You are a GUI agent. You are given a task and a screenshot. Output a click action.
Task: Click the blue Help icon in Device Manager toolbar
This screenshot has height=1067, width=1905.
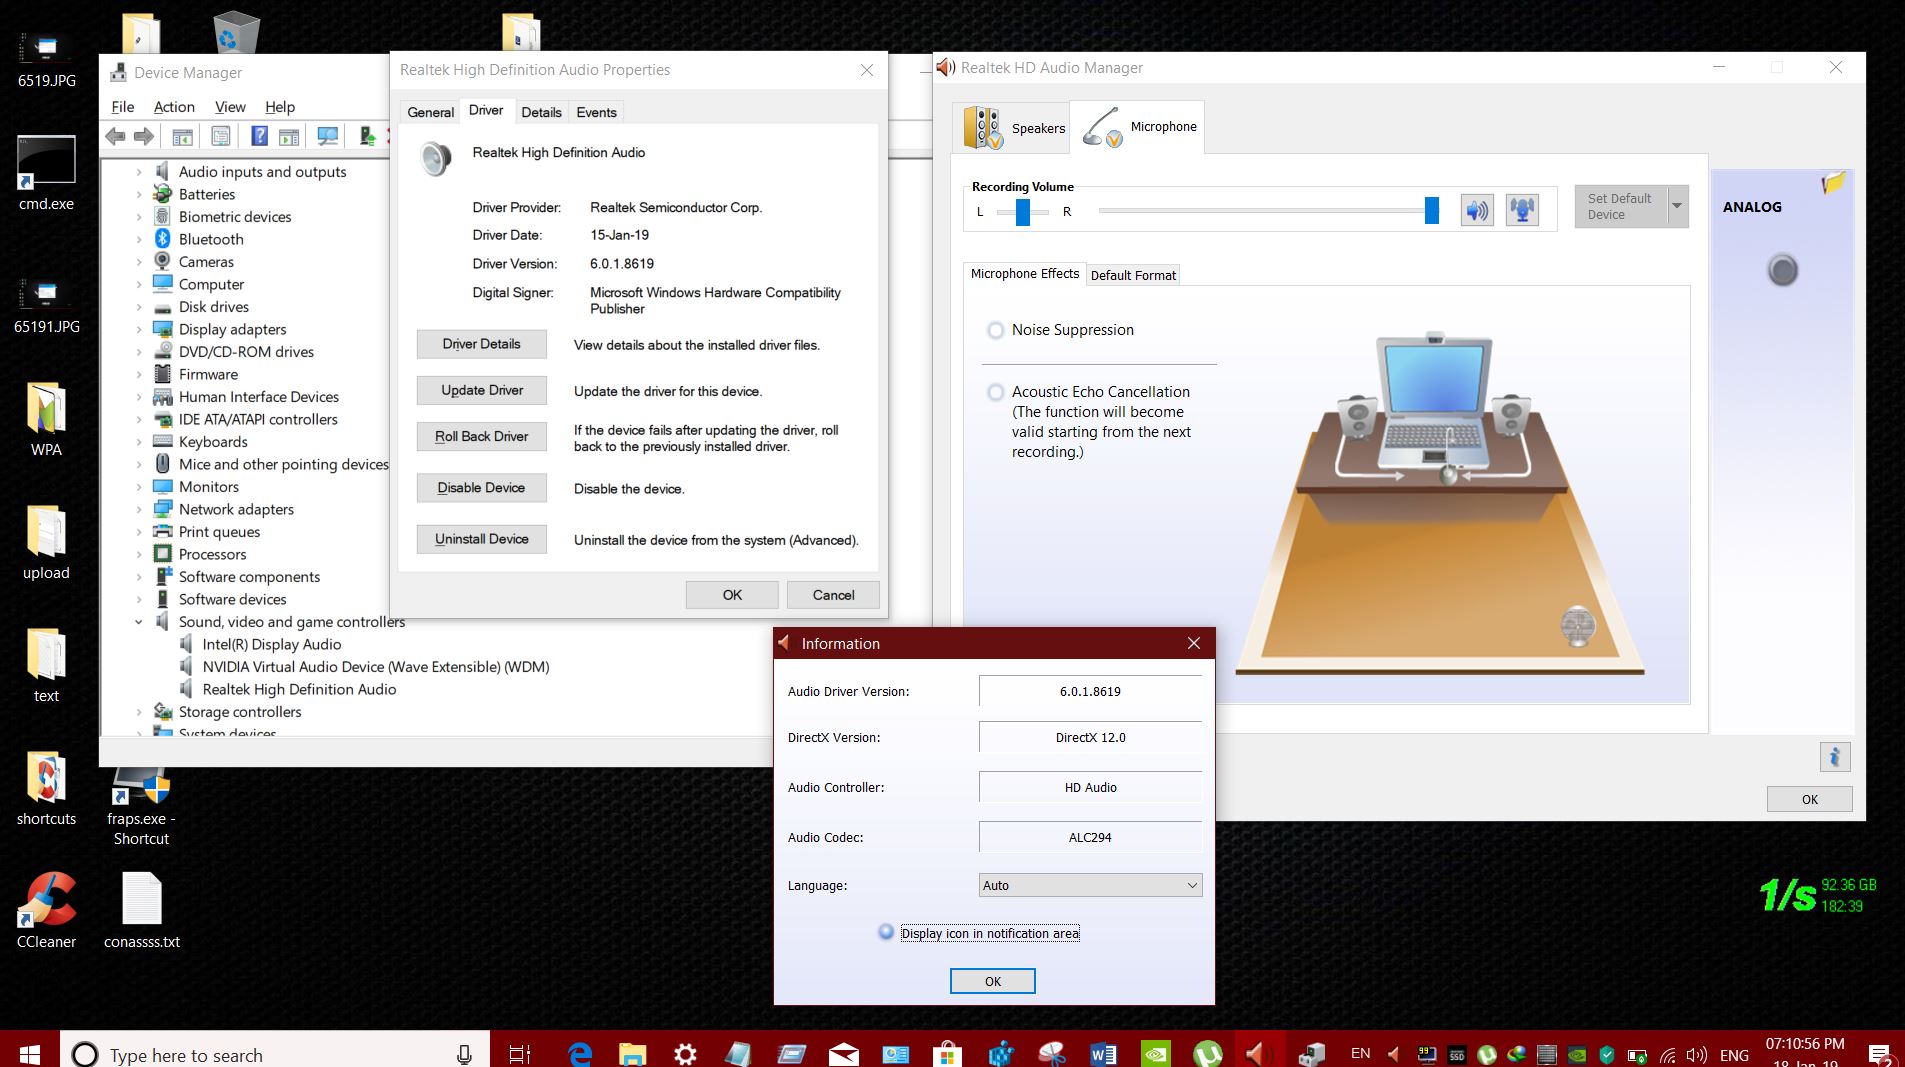tap(259, 136)
